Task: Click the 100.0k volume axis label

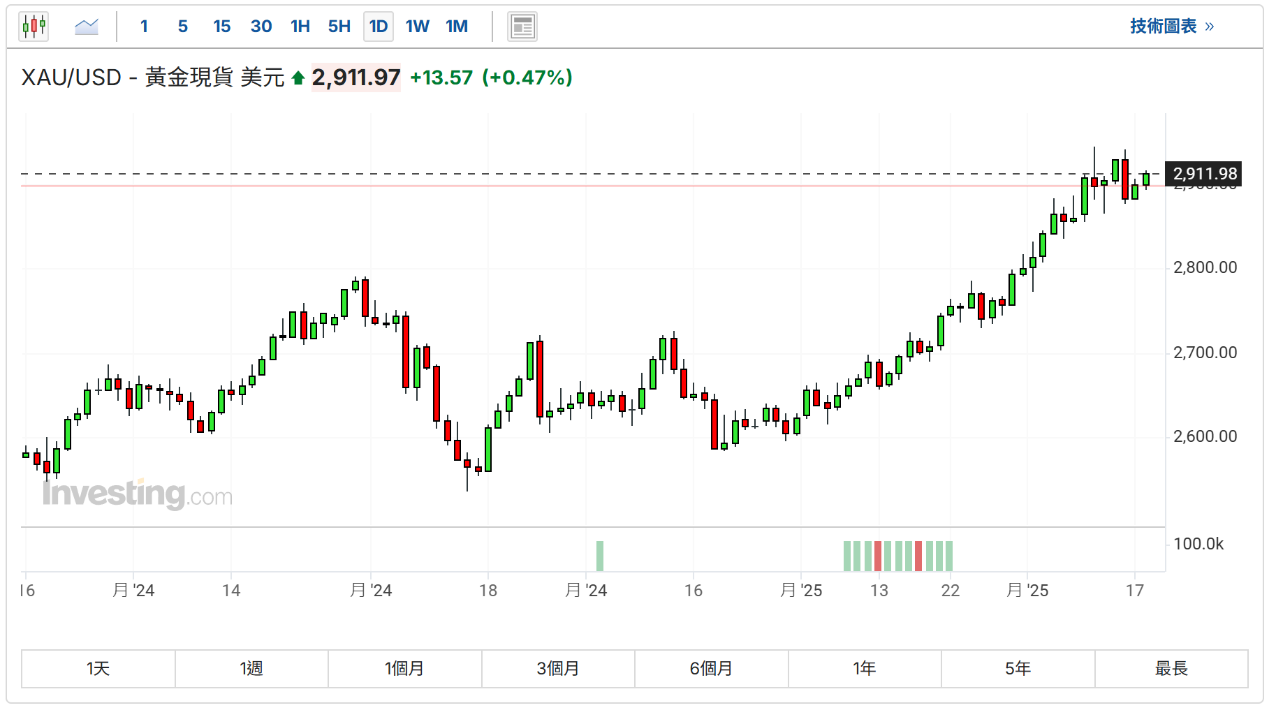Action: pos(1199,544)
